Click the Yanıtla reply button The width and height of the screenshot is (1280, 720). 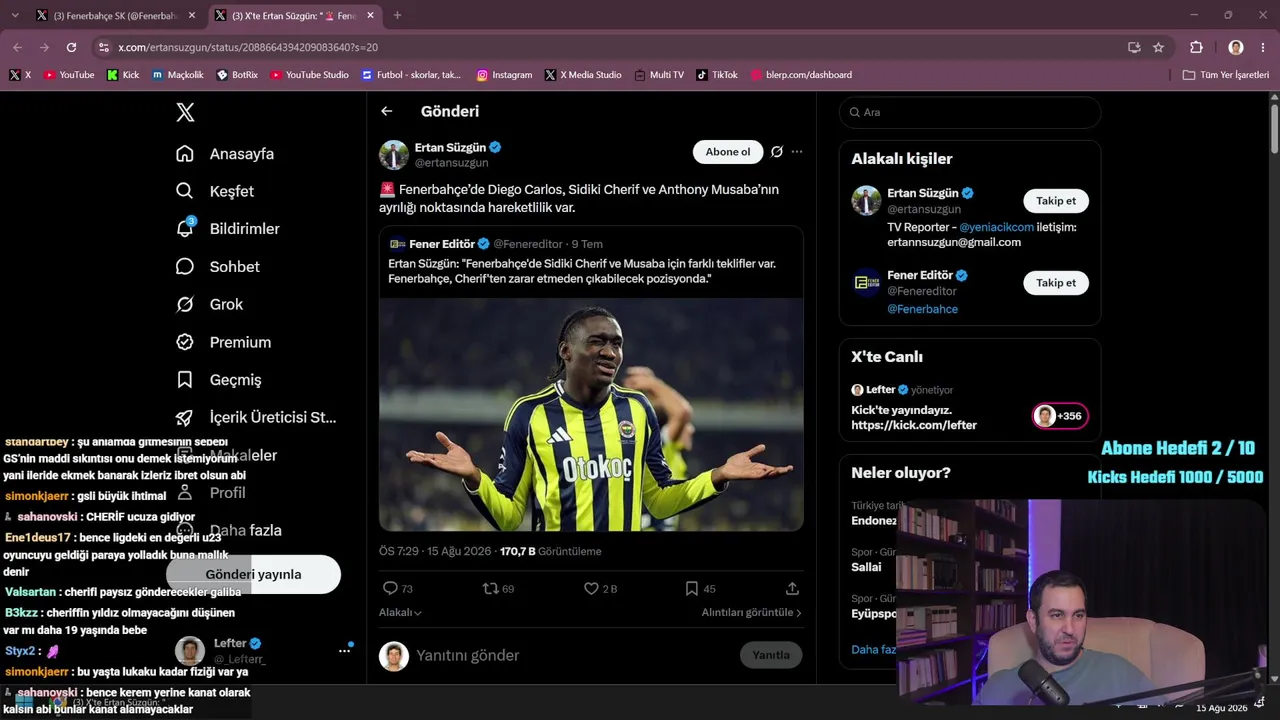[x=771, y=655]
